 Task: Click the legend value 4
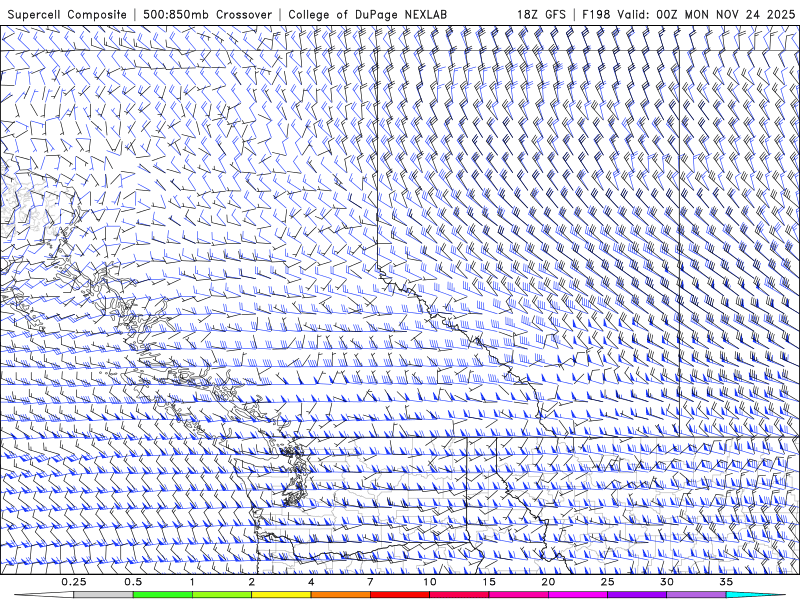point(311,582)
